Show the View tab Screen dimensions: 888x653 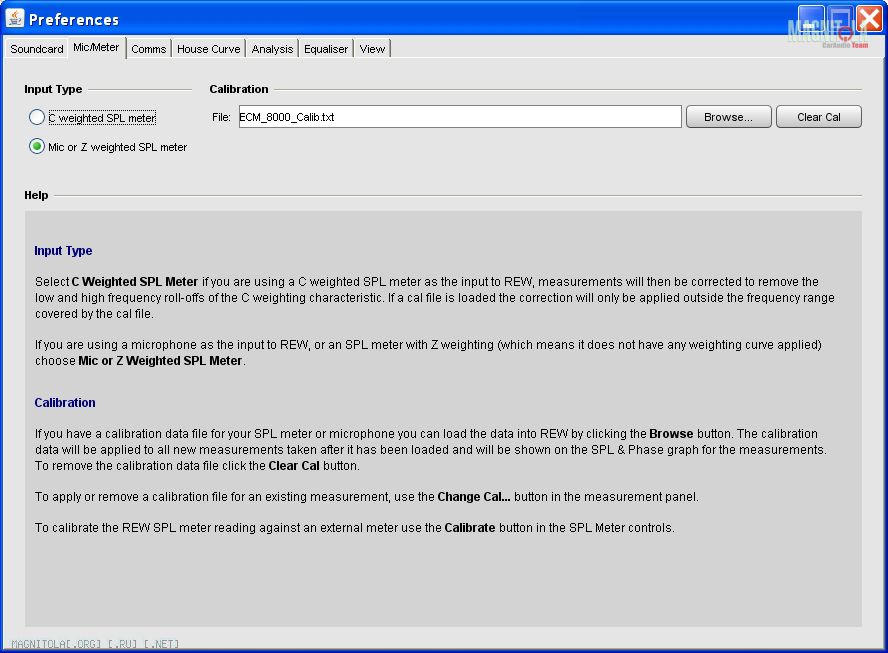372,49
